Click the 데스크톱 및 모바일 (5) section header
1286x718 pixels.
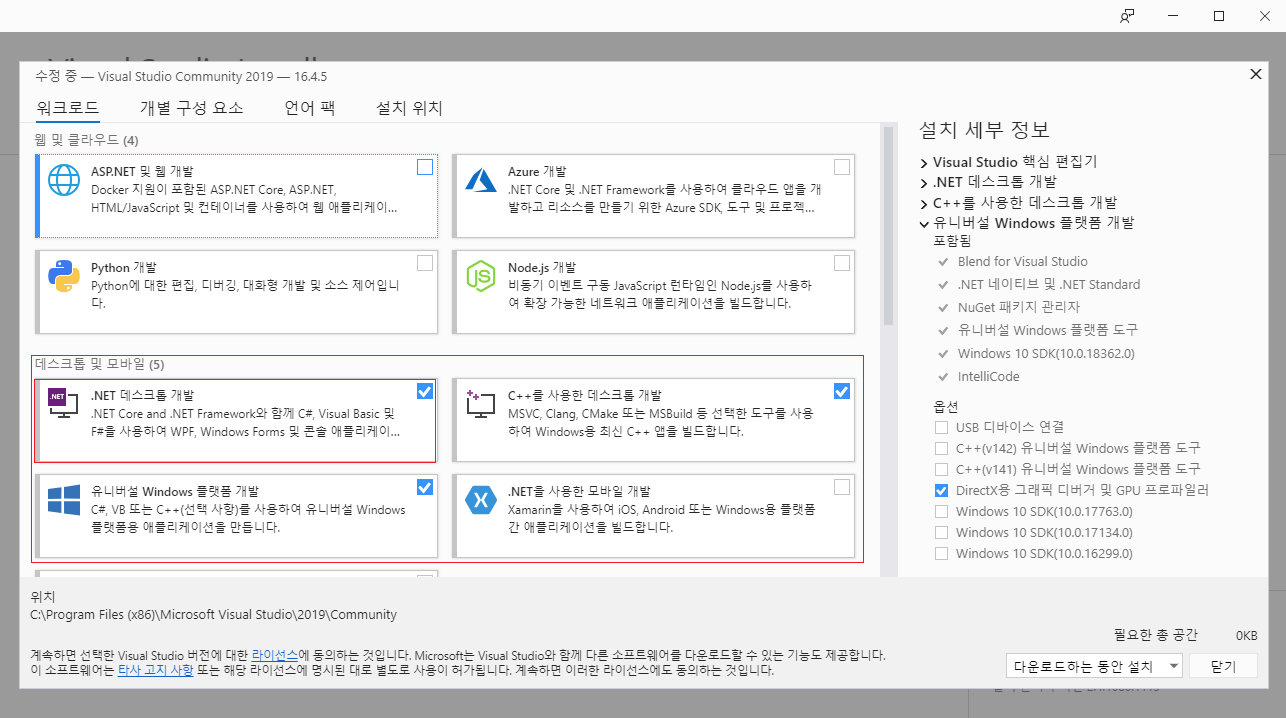pyautogui.click(x=100, y=364)
